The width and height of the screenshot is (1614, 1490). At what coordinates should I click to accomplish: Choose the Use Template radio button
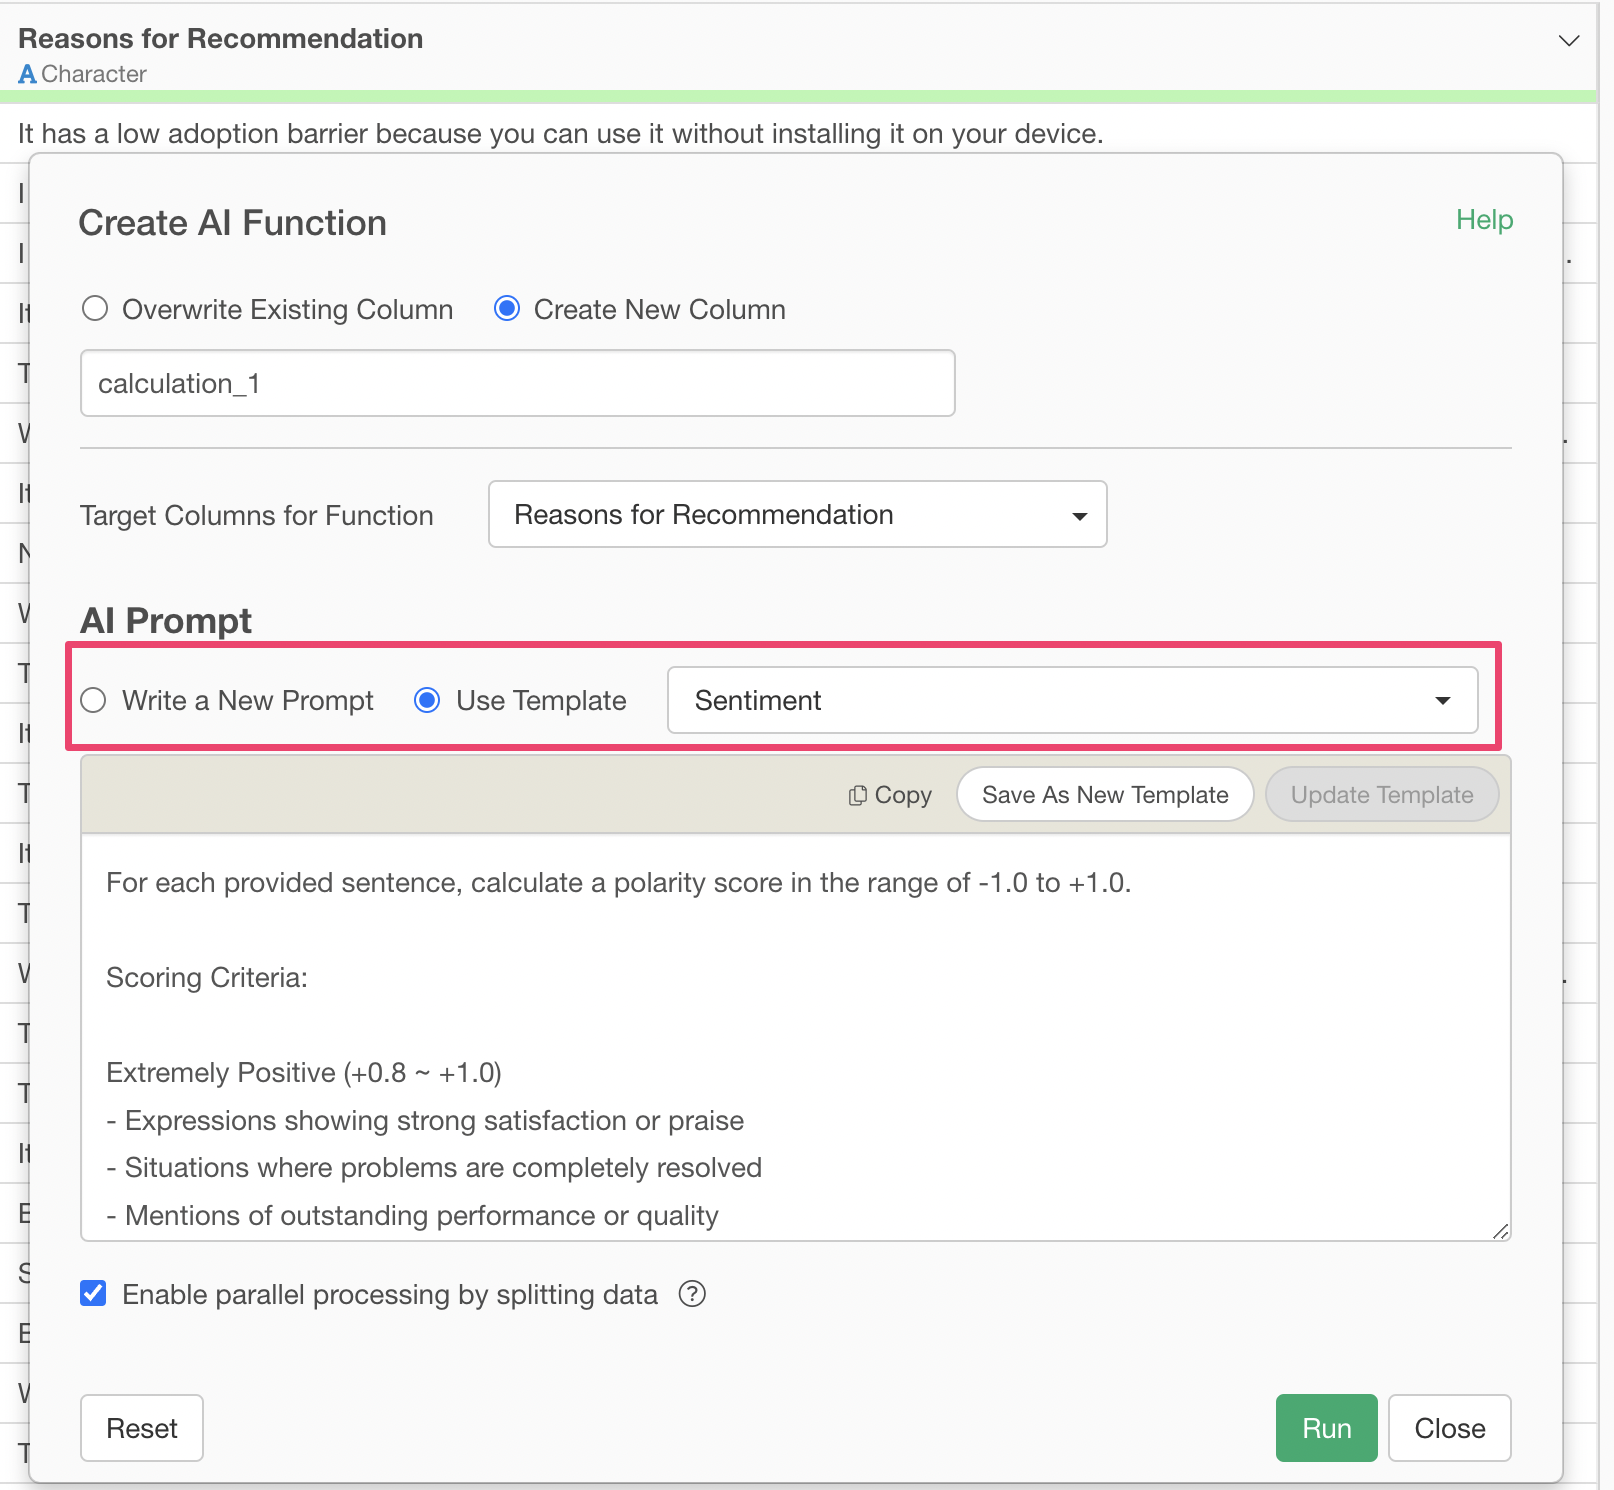[427, 700]
